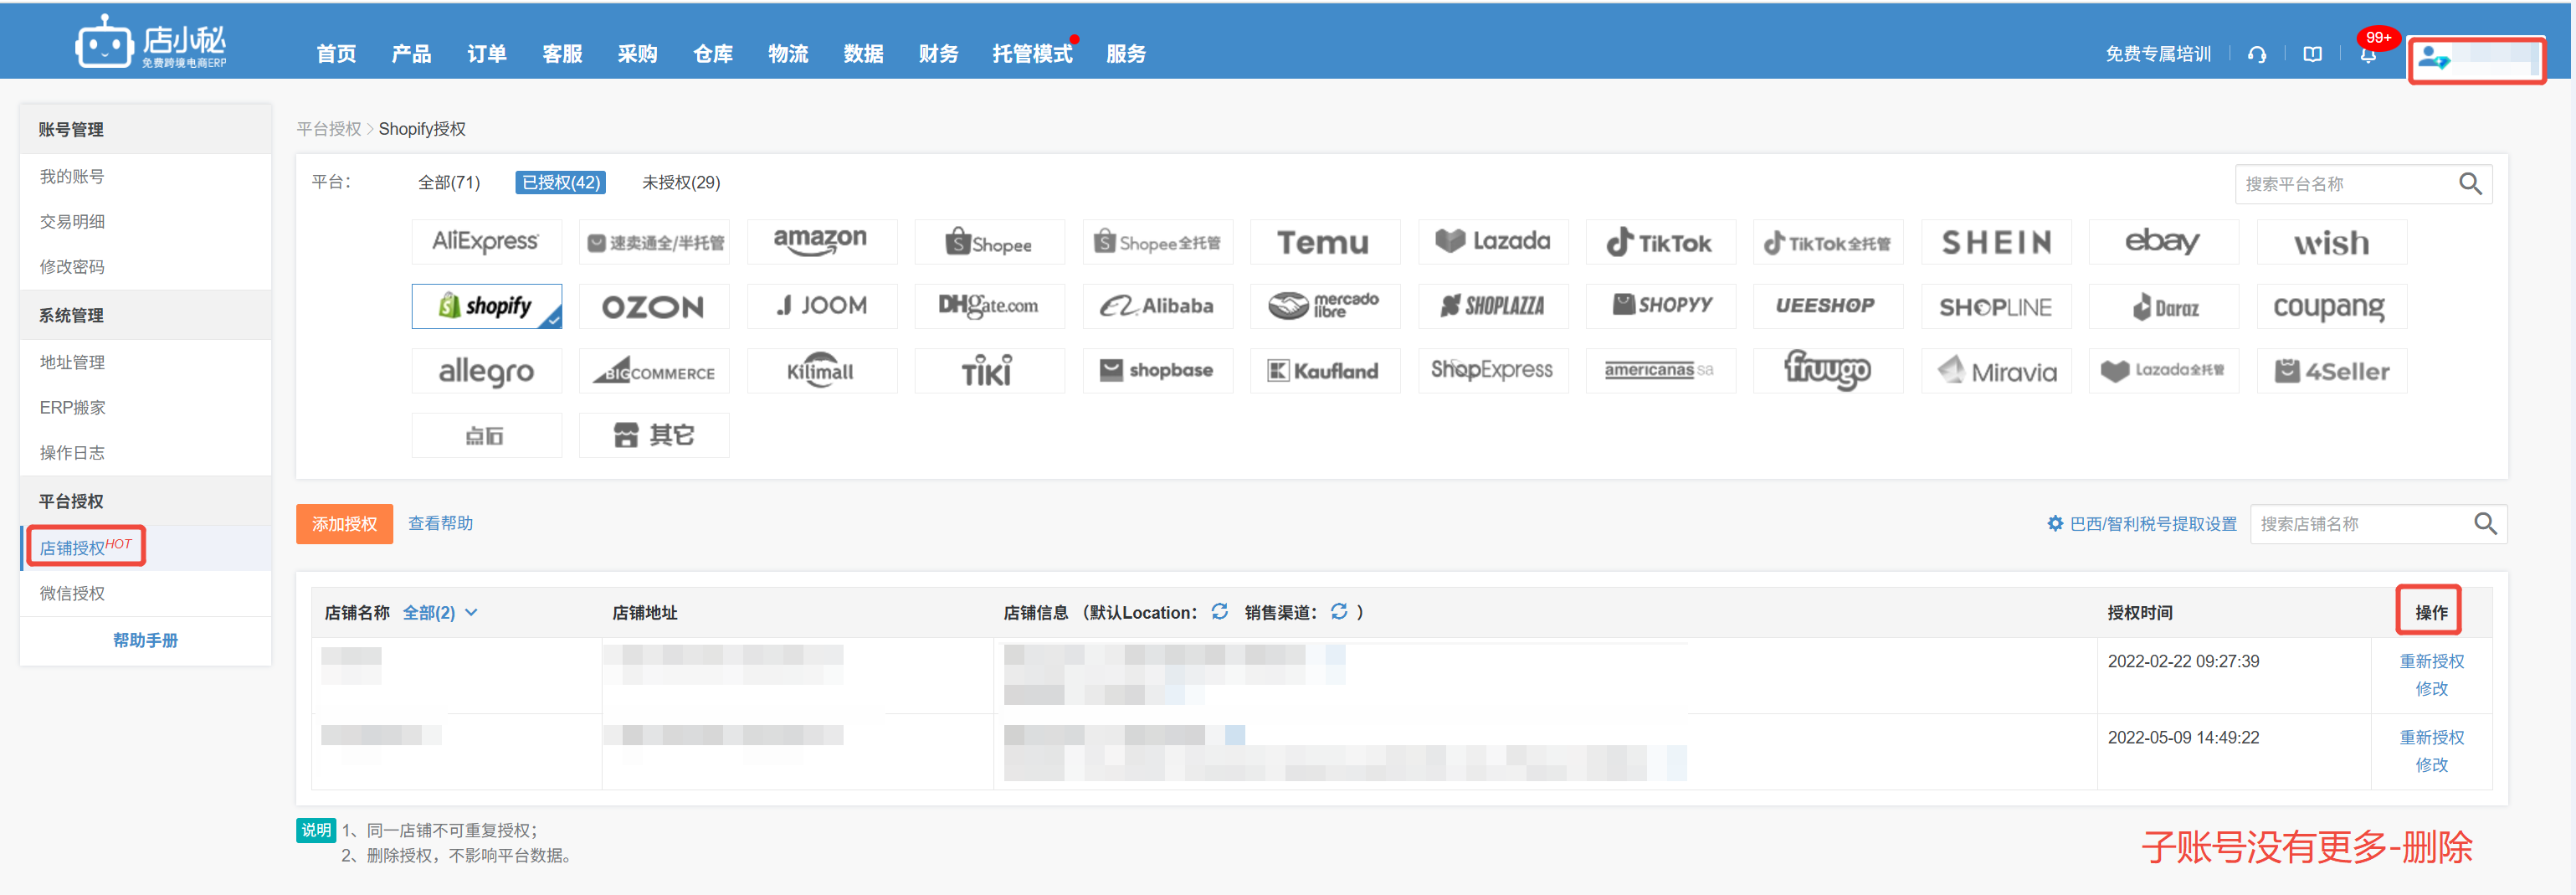2576x895 pixels.
Task: Select the 已授权(42) platform filter
Action: [x=560, y=183]
